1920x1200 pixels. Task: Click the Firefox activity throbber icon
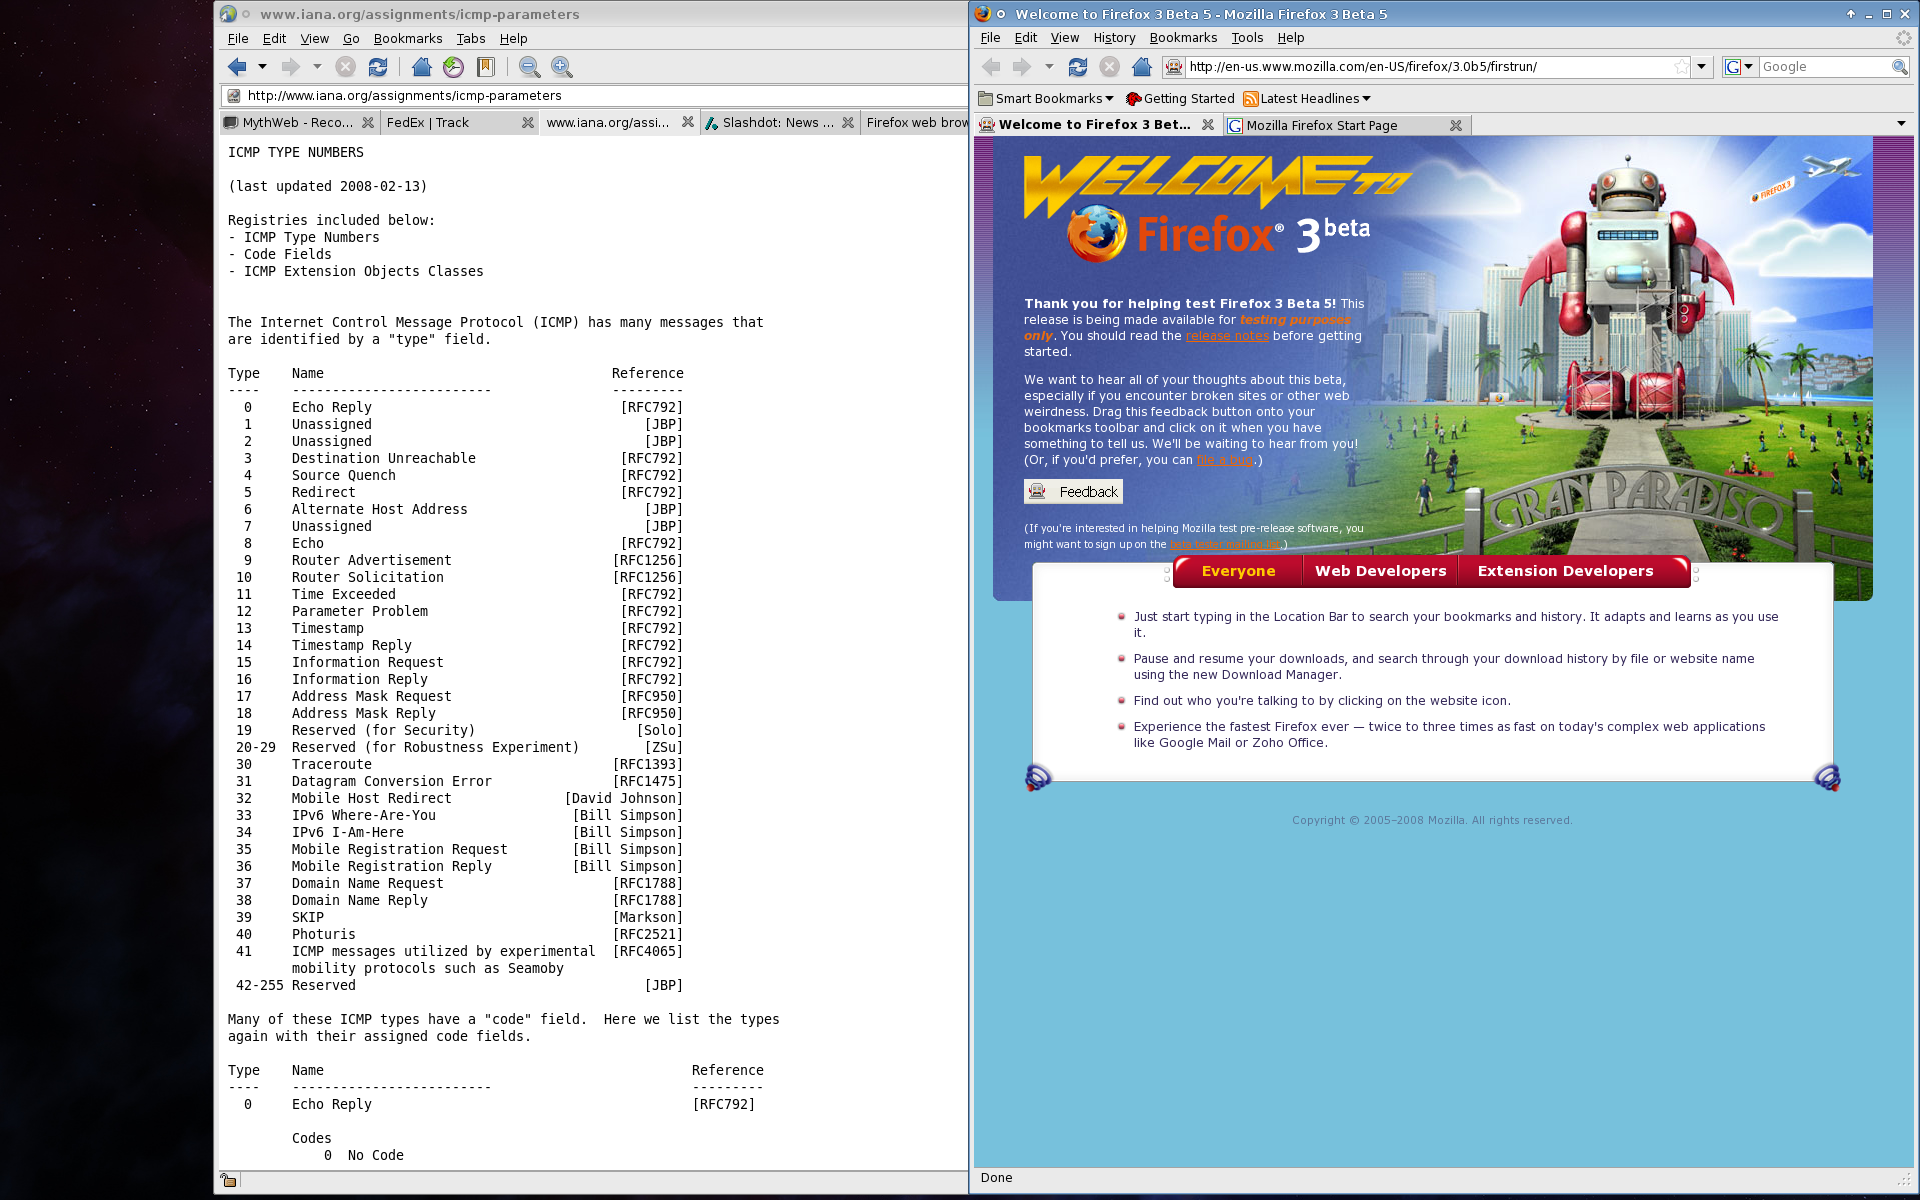coord(1903,38)
